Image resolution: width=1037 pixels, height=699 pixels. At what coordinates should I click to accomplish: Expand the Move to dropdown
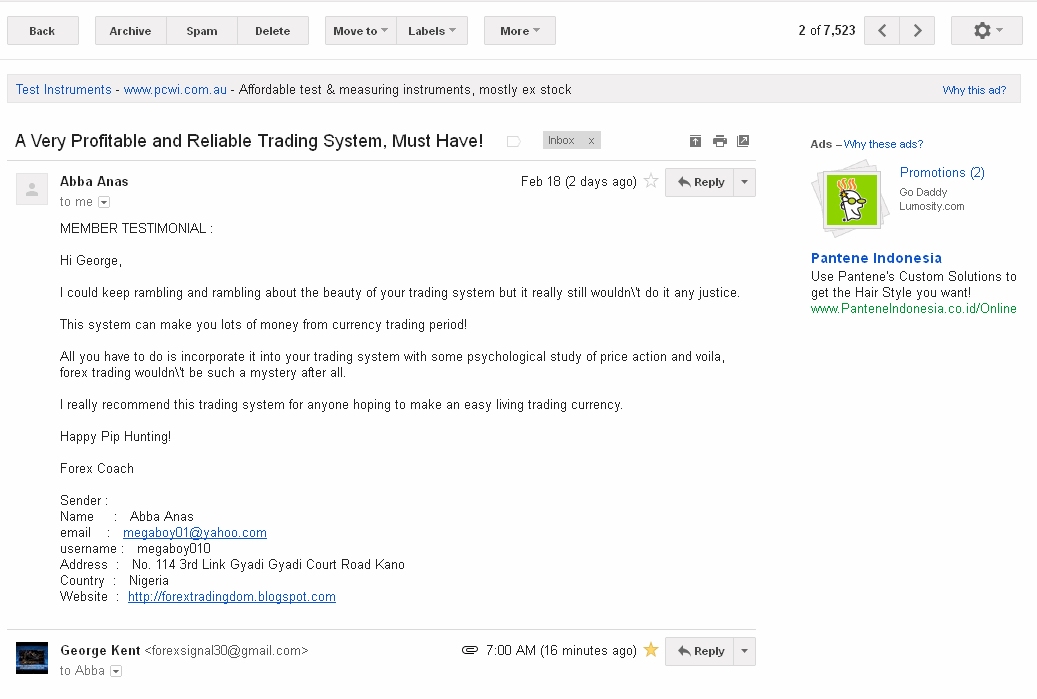tap(360, 30)
